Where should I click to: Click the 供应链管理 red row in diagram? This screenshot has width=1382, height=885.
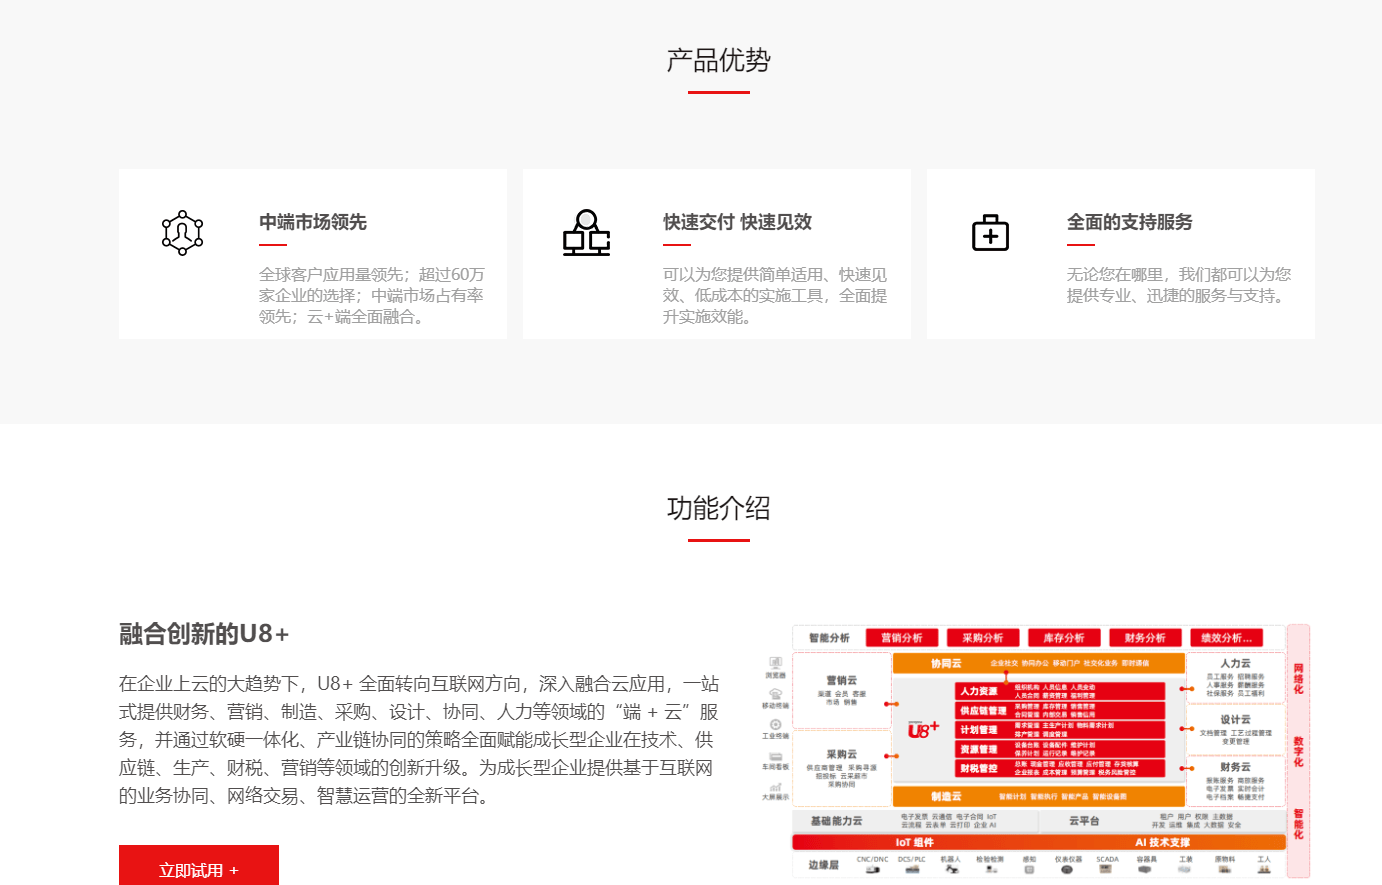coord(1060,711)
